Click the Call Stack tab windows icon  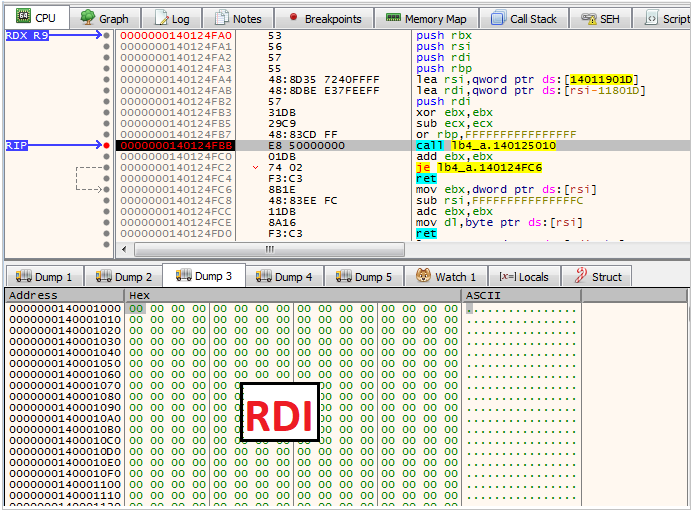click(498, 18)
